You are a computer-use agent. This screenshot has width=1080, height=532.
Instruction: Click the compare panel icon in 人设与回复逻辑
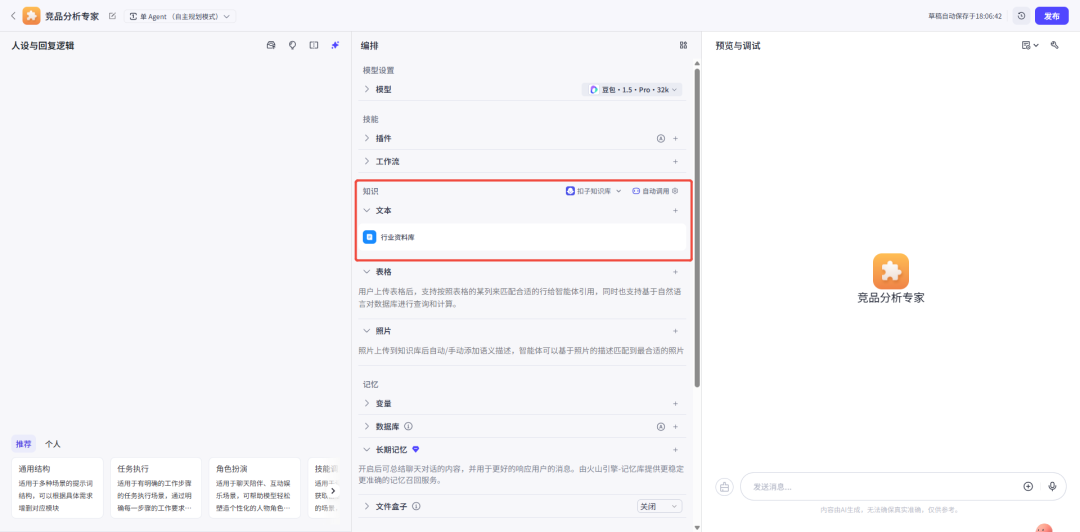314,45
